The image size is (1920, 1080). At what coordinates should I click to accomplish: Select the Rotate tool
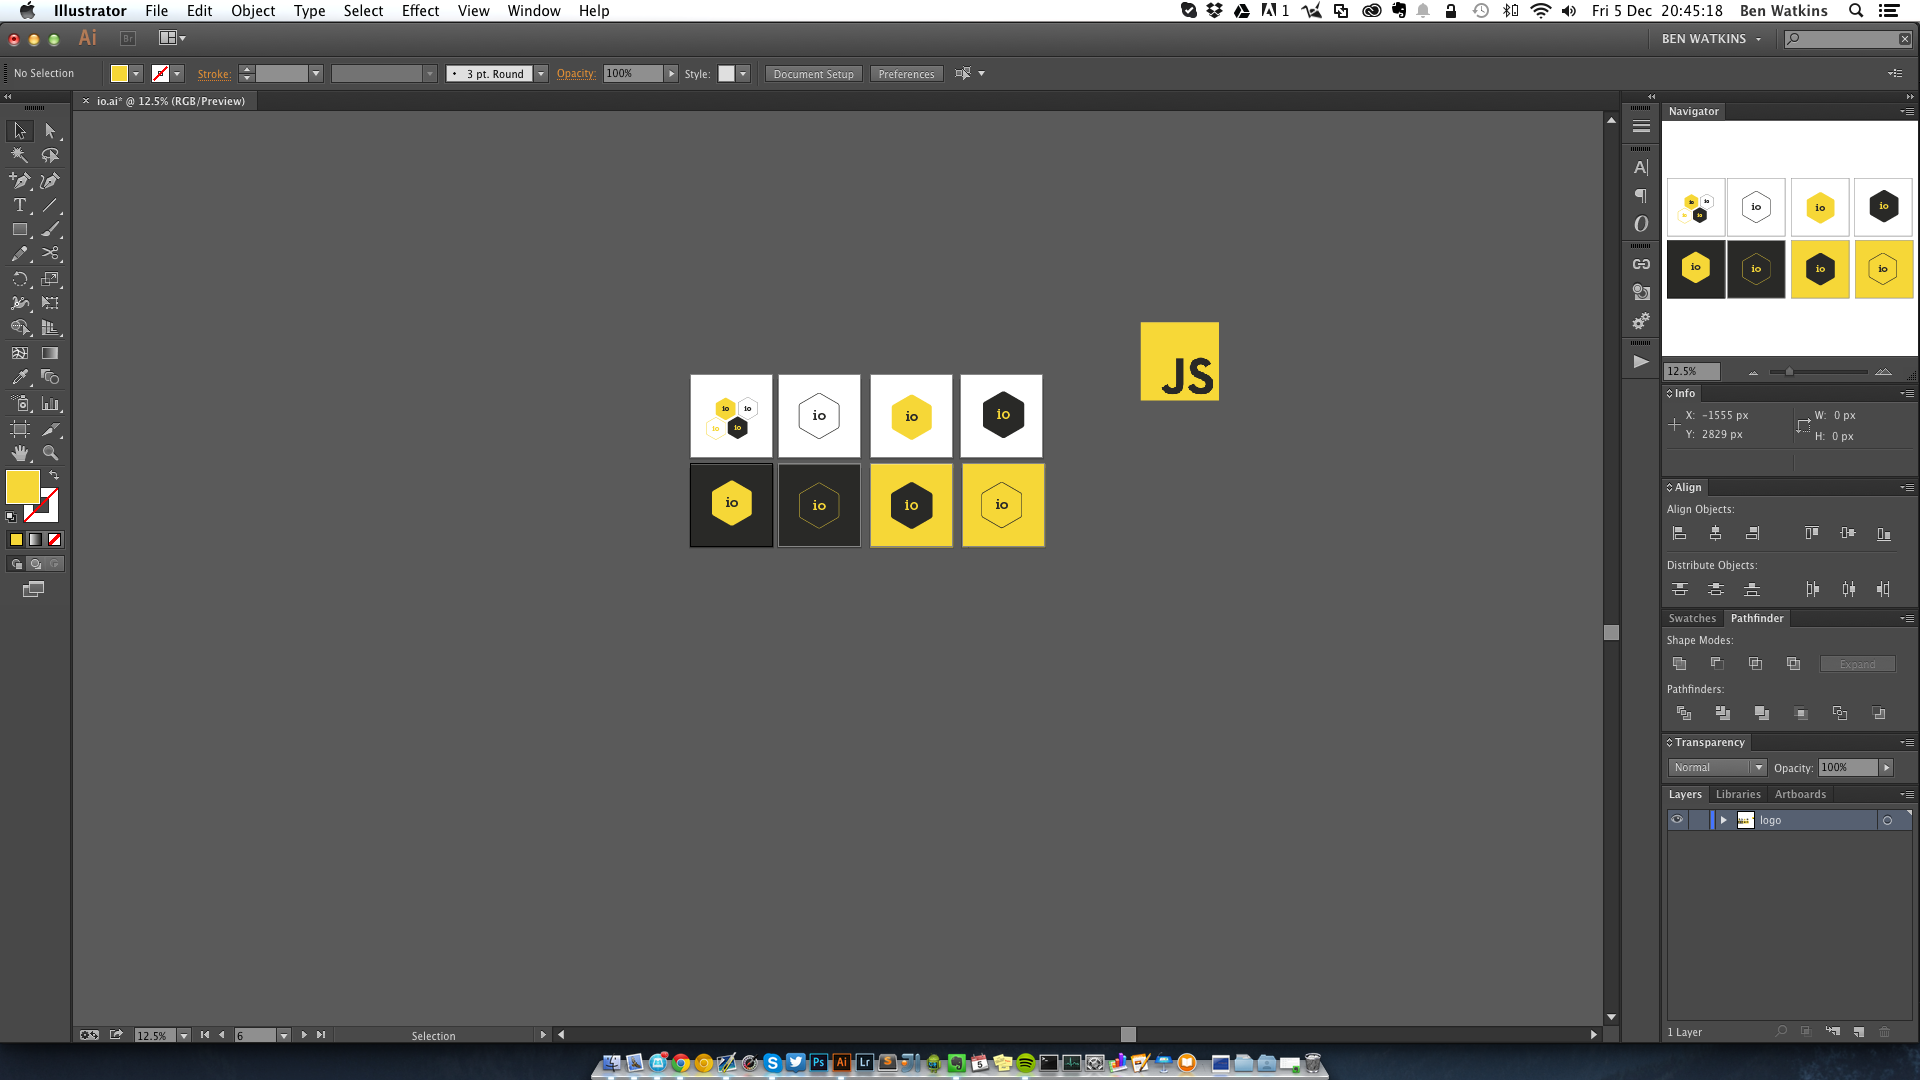pos(20,279)
